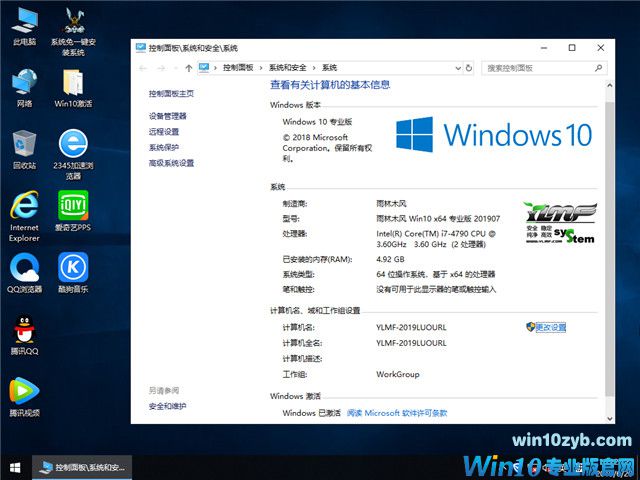Open the Win10激活 folder icon
This screenshot has height=480, width=640.
click(73, 88)
